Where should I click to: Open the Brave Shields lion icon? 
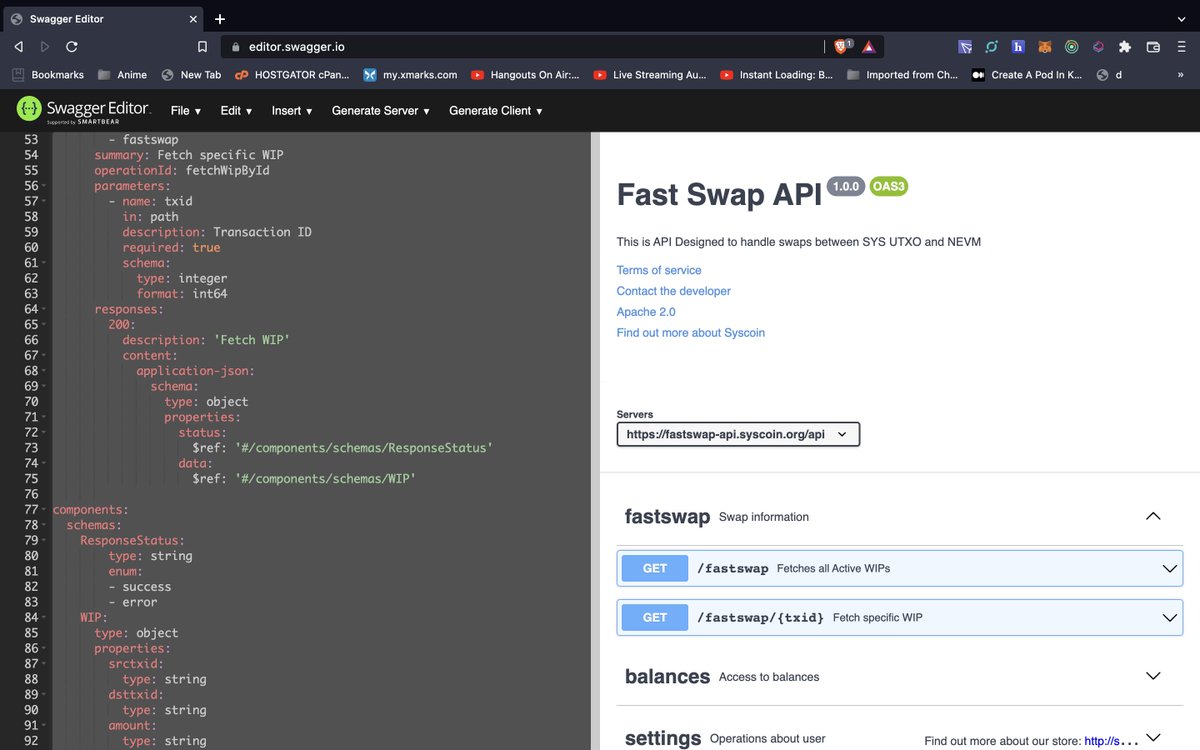(x=843, y=46)
